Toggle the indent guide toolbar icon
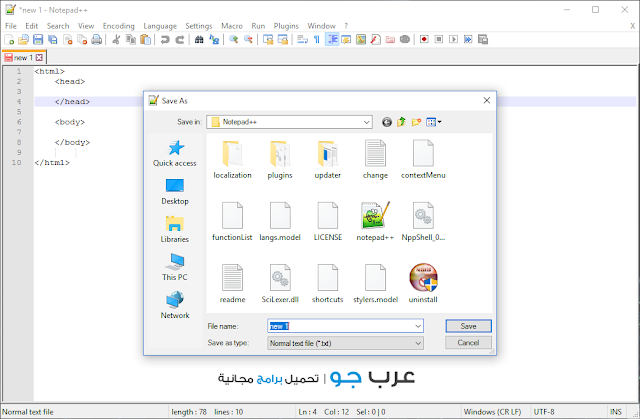The image size is (640, 419). click(x=332, y=40)
